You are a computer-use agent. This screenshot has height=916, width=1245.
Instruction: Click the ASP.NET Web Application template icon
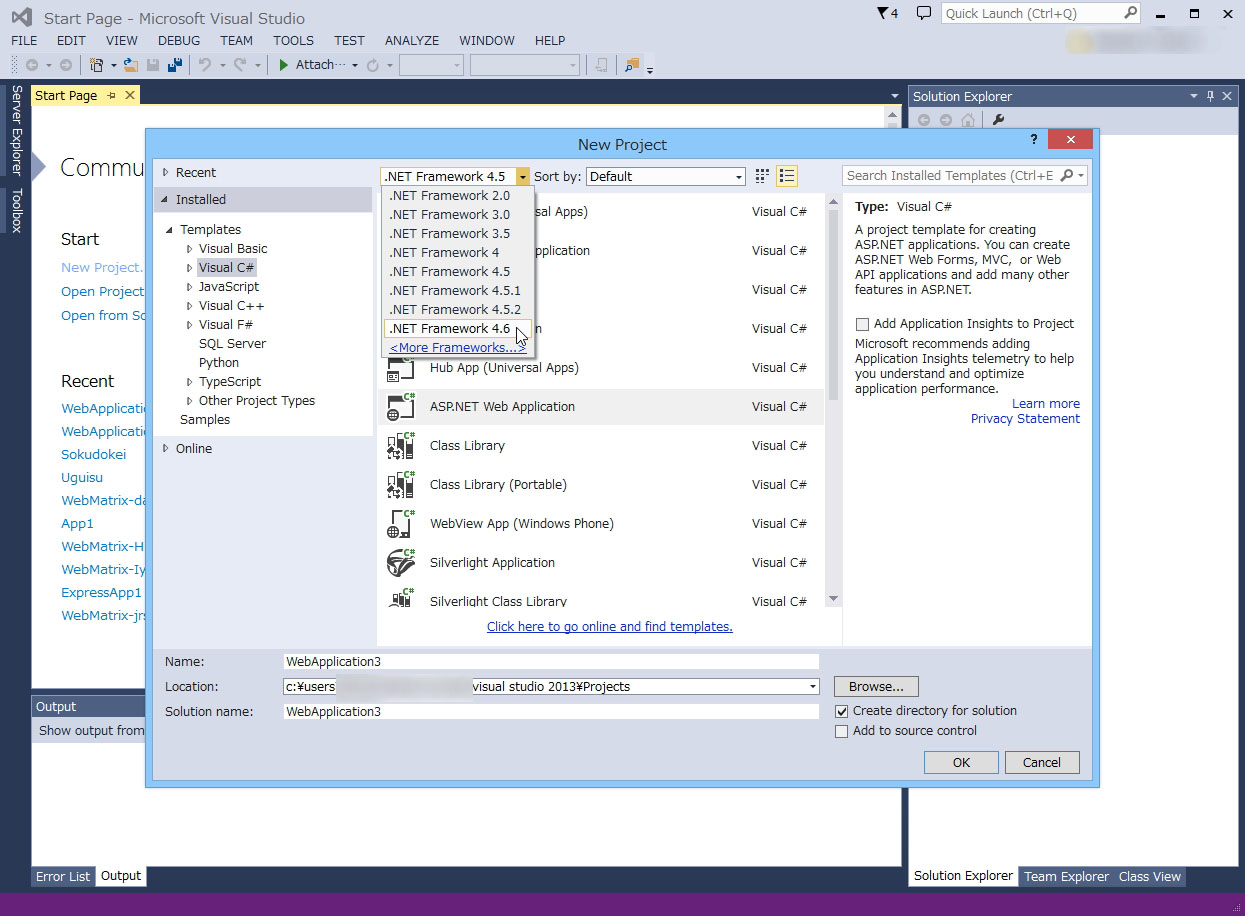(401, 406)
